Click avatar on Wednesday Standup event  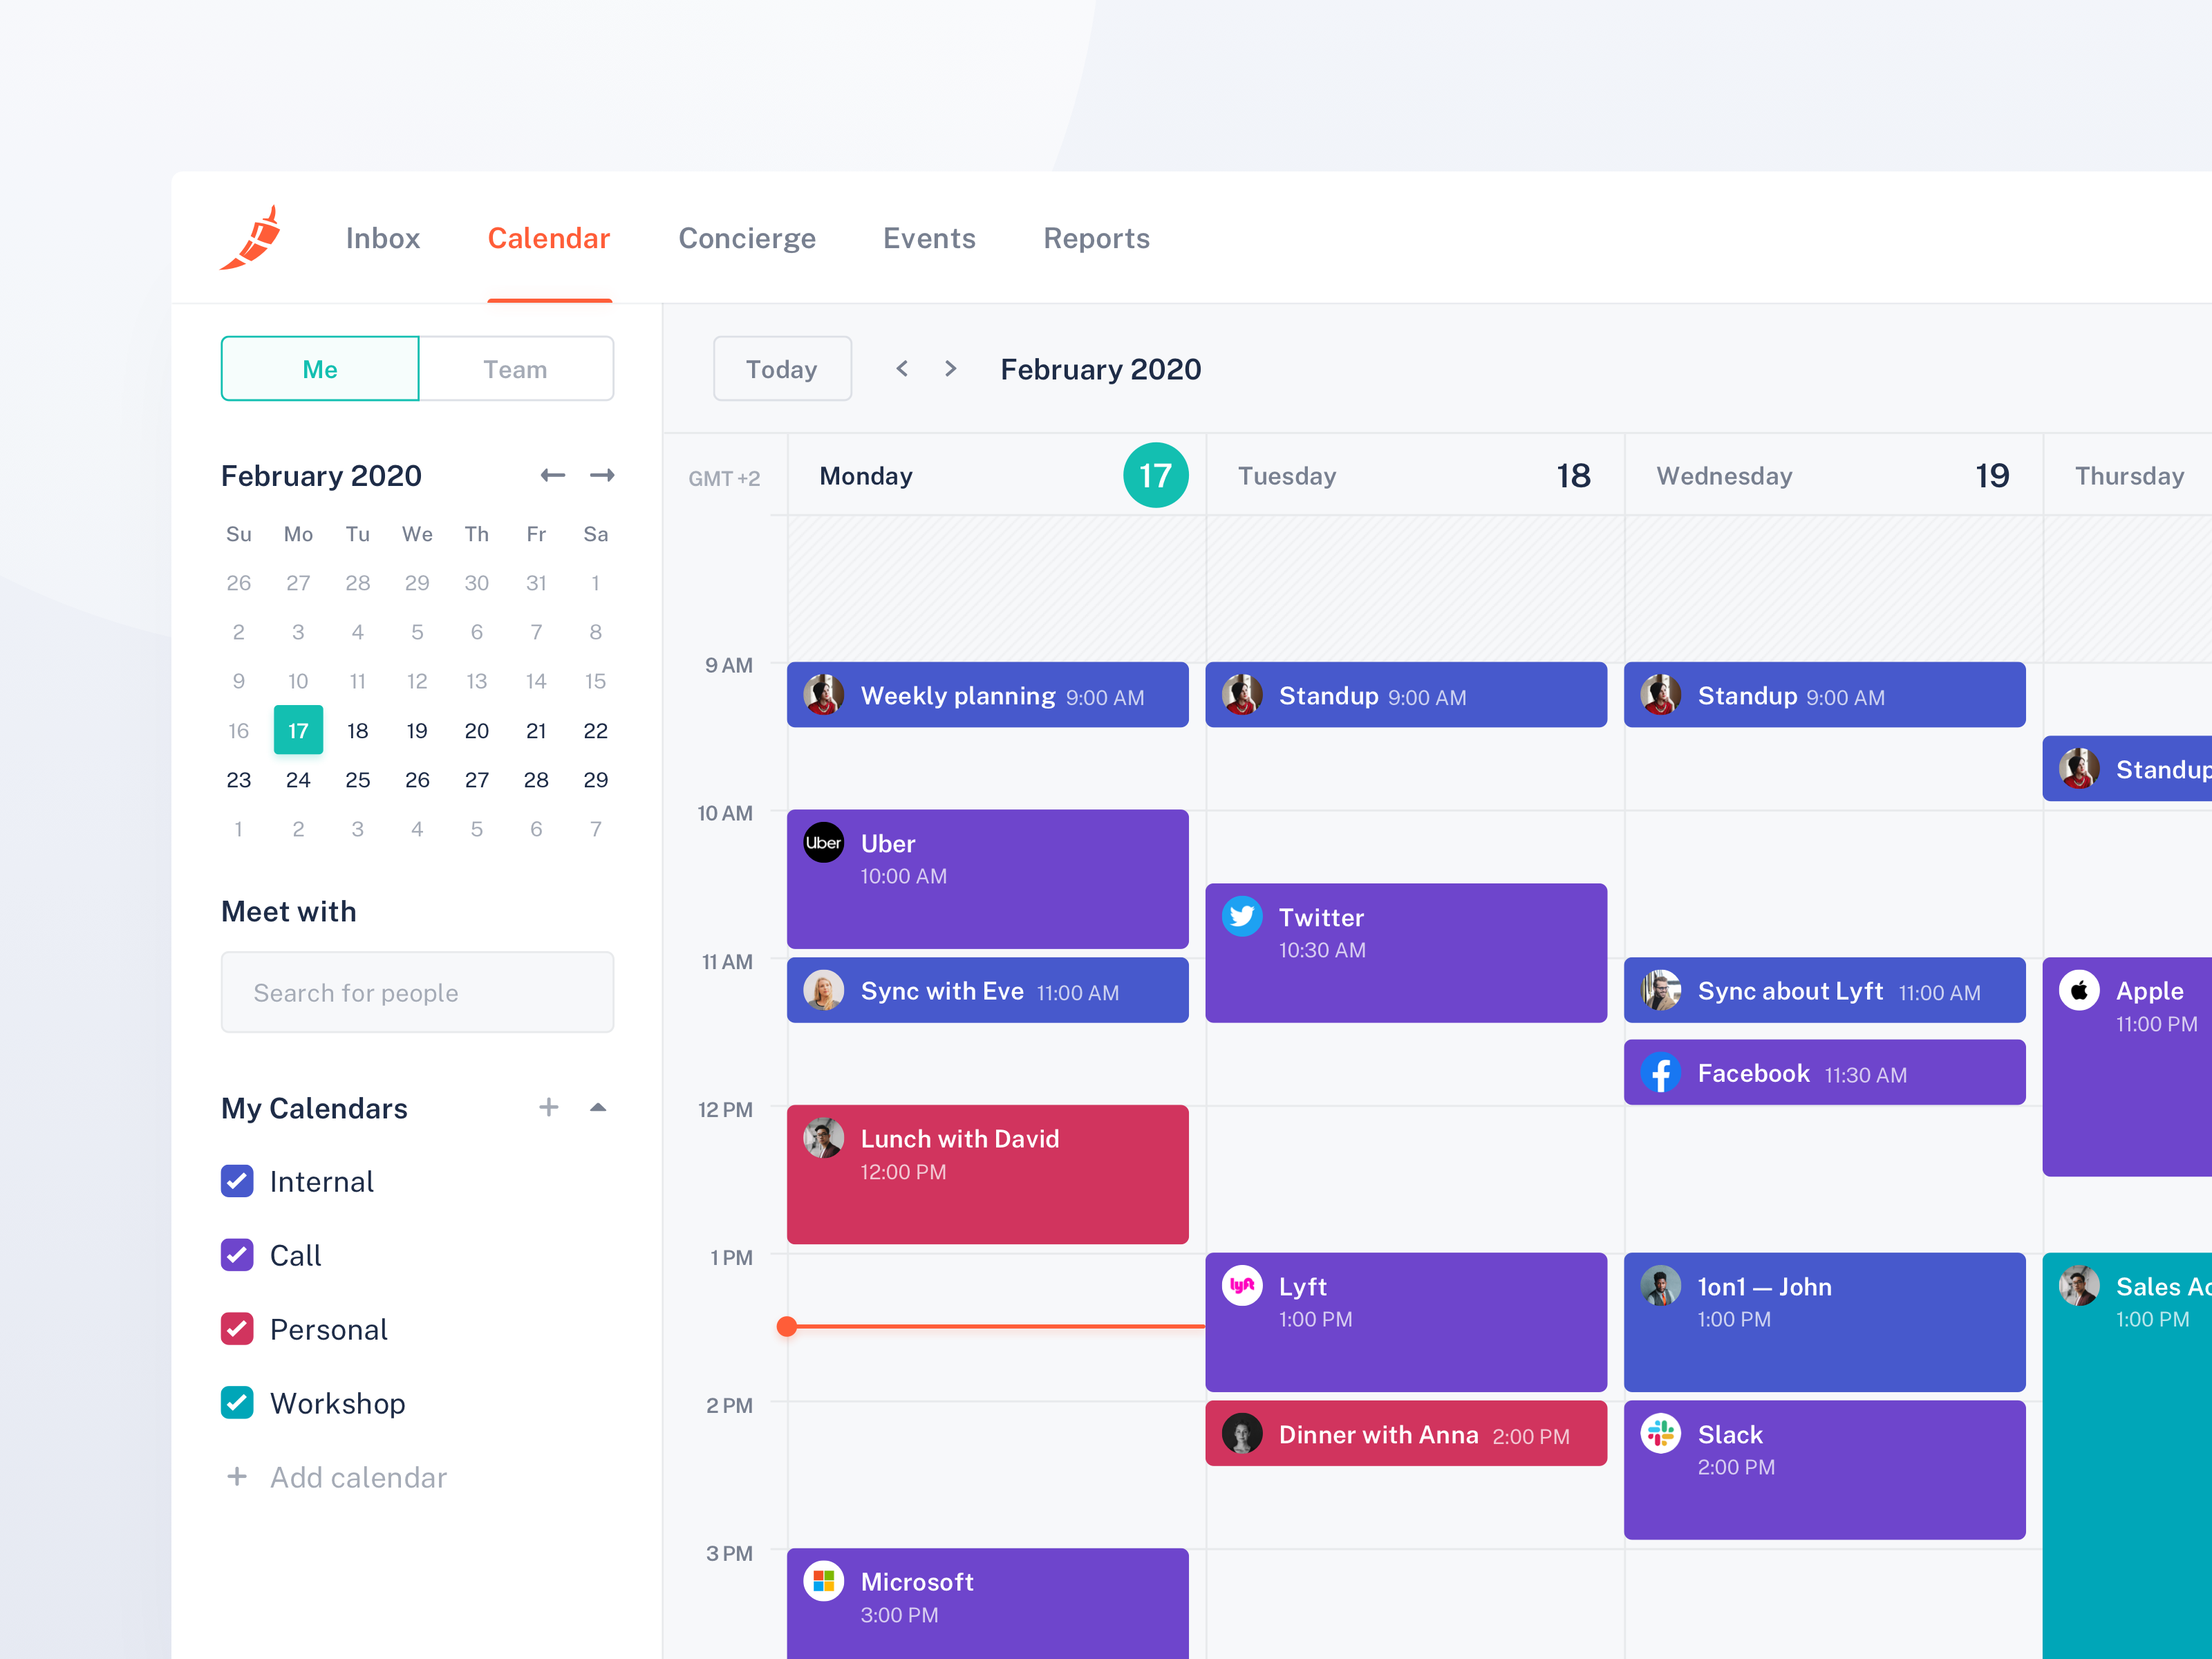pyautogui.click(x=1661, y=695)
